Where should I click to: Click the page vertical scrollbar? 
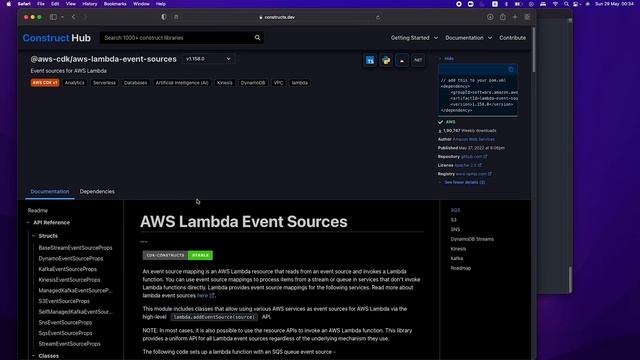[x=533, y=51]
